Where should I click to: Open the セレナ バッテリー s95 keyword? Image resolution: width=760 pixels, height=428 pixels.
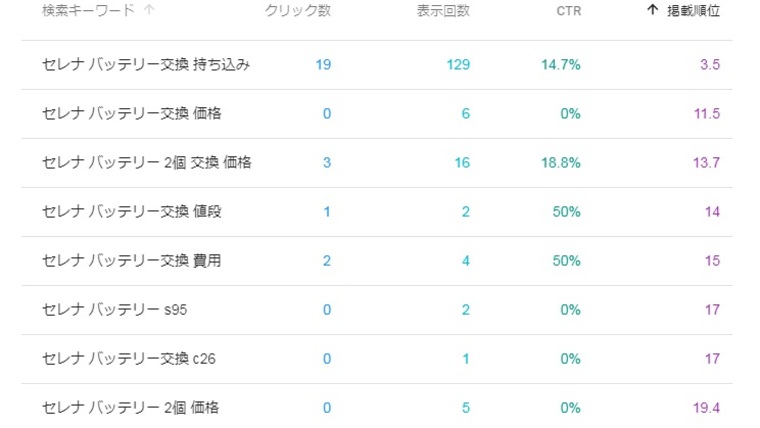click(115, 310)
